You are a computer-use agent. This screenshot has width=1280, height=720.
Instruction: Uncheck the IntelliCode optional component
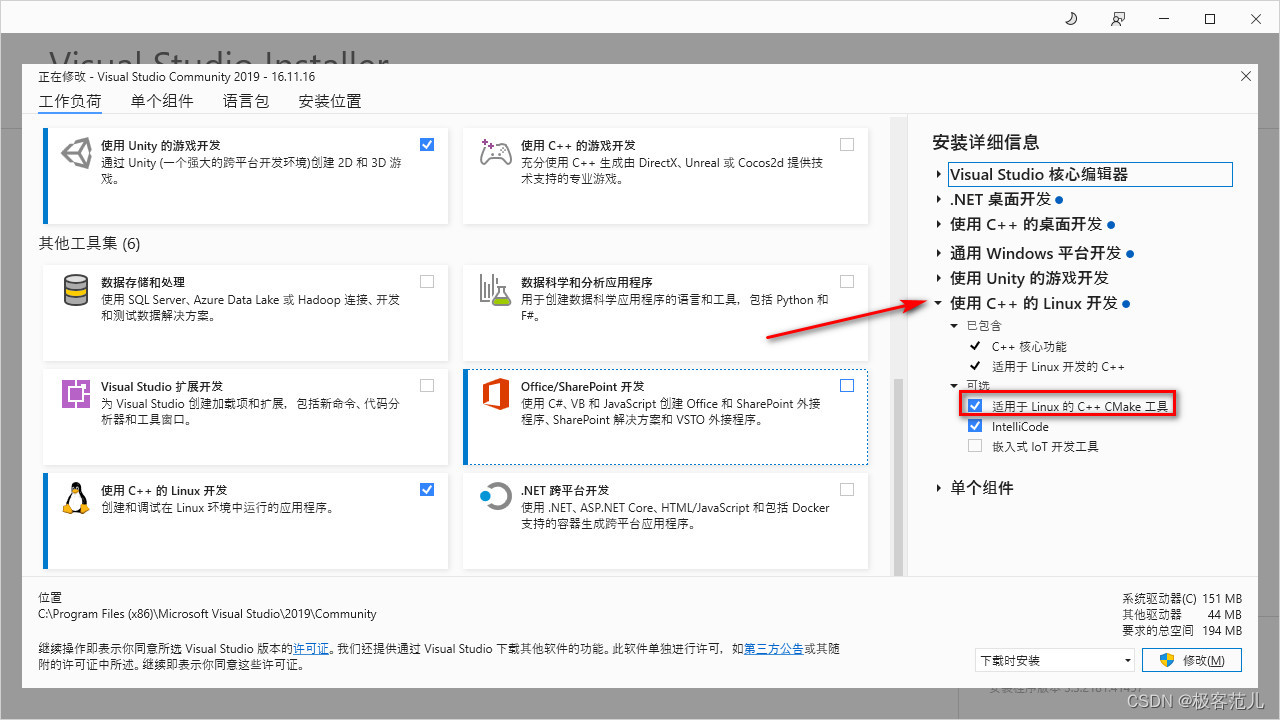click(975, 426)
